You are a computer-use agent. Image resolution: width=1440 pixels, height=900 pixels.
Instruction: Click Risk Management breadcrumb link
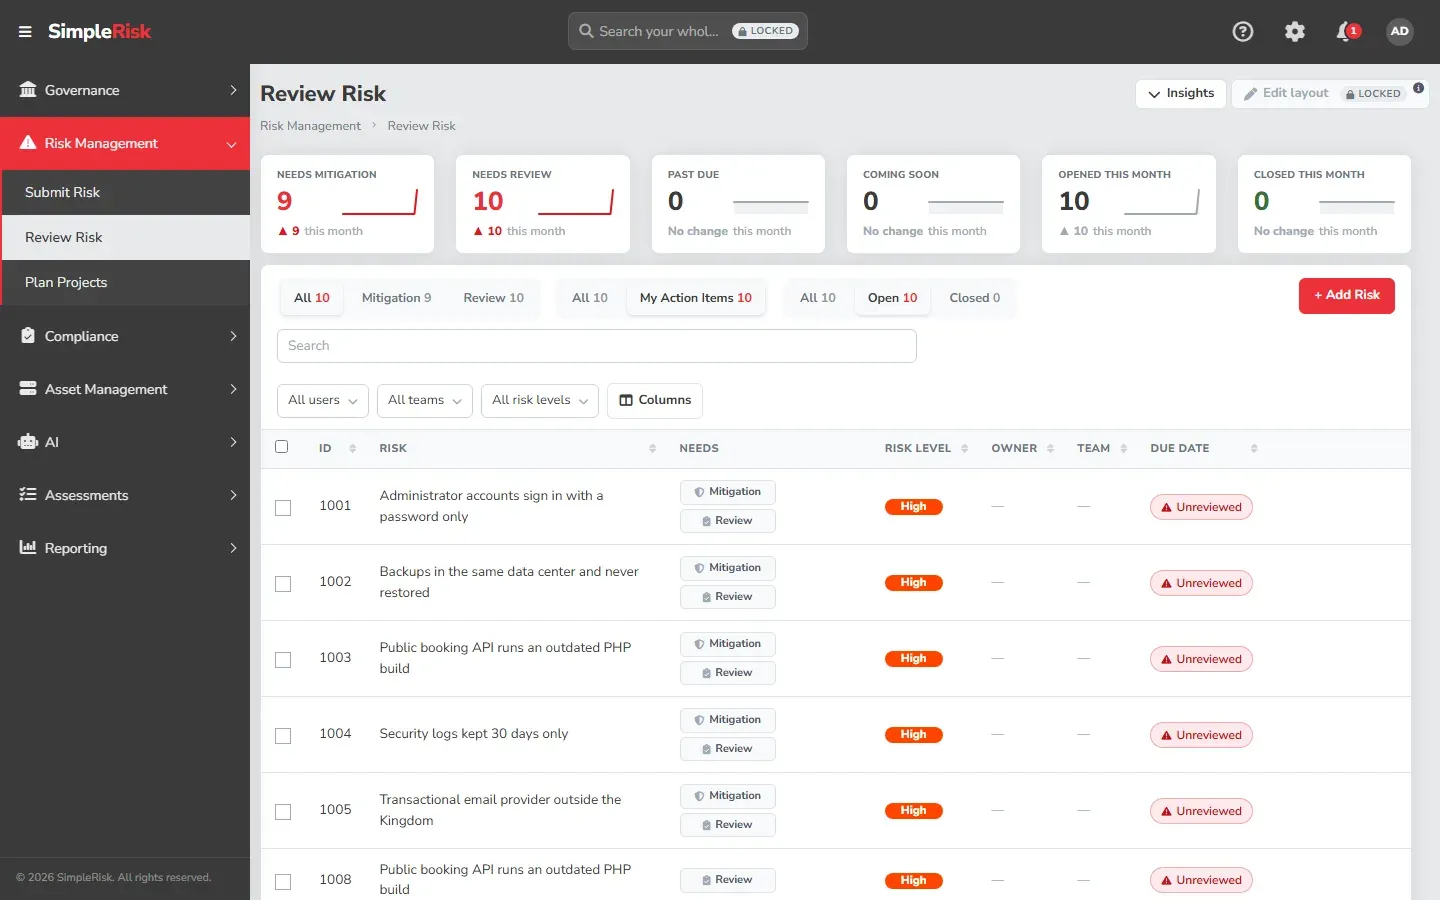310,126
